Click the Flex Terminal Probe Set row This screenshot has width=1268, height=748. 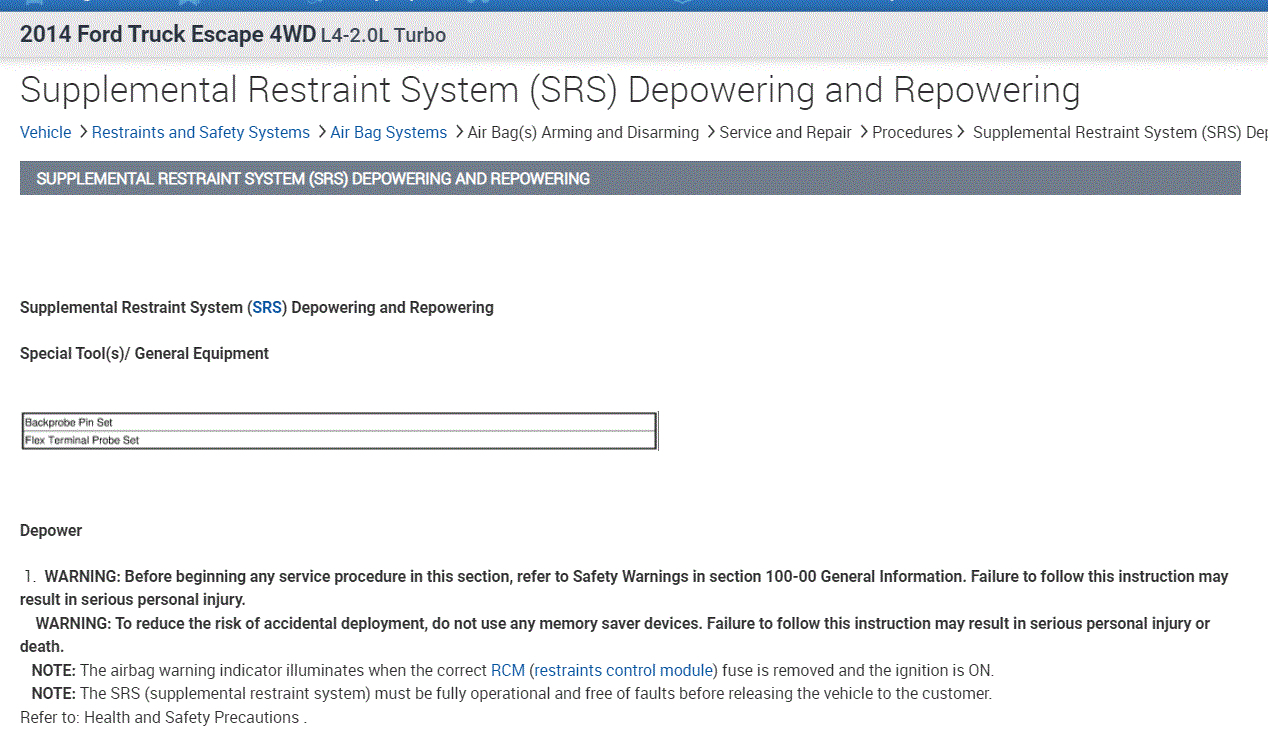pyautogui.click(x=339, y=440)
